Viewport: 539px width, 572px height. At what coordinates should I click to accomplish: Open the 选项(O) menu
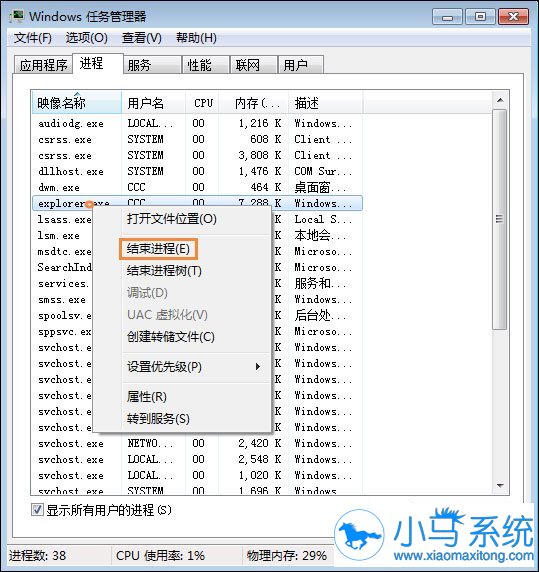click(86, 38)
